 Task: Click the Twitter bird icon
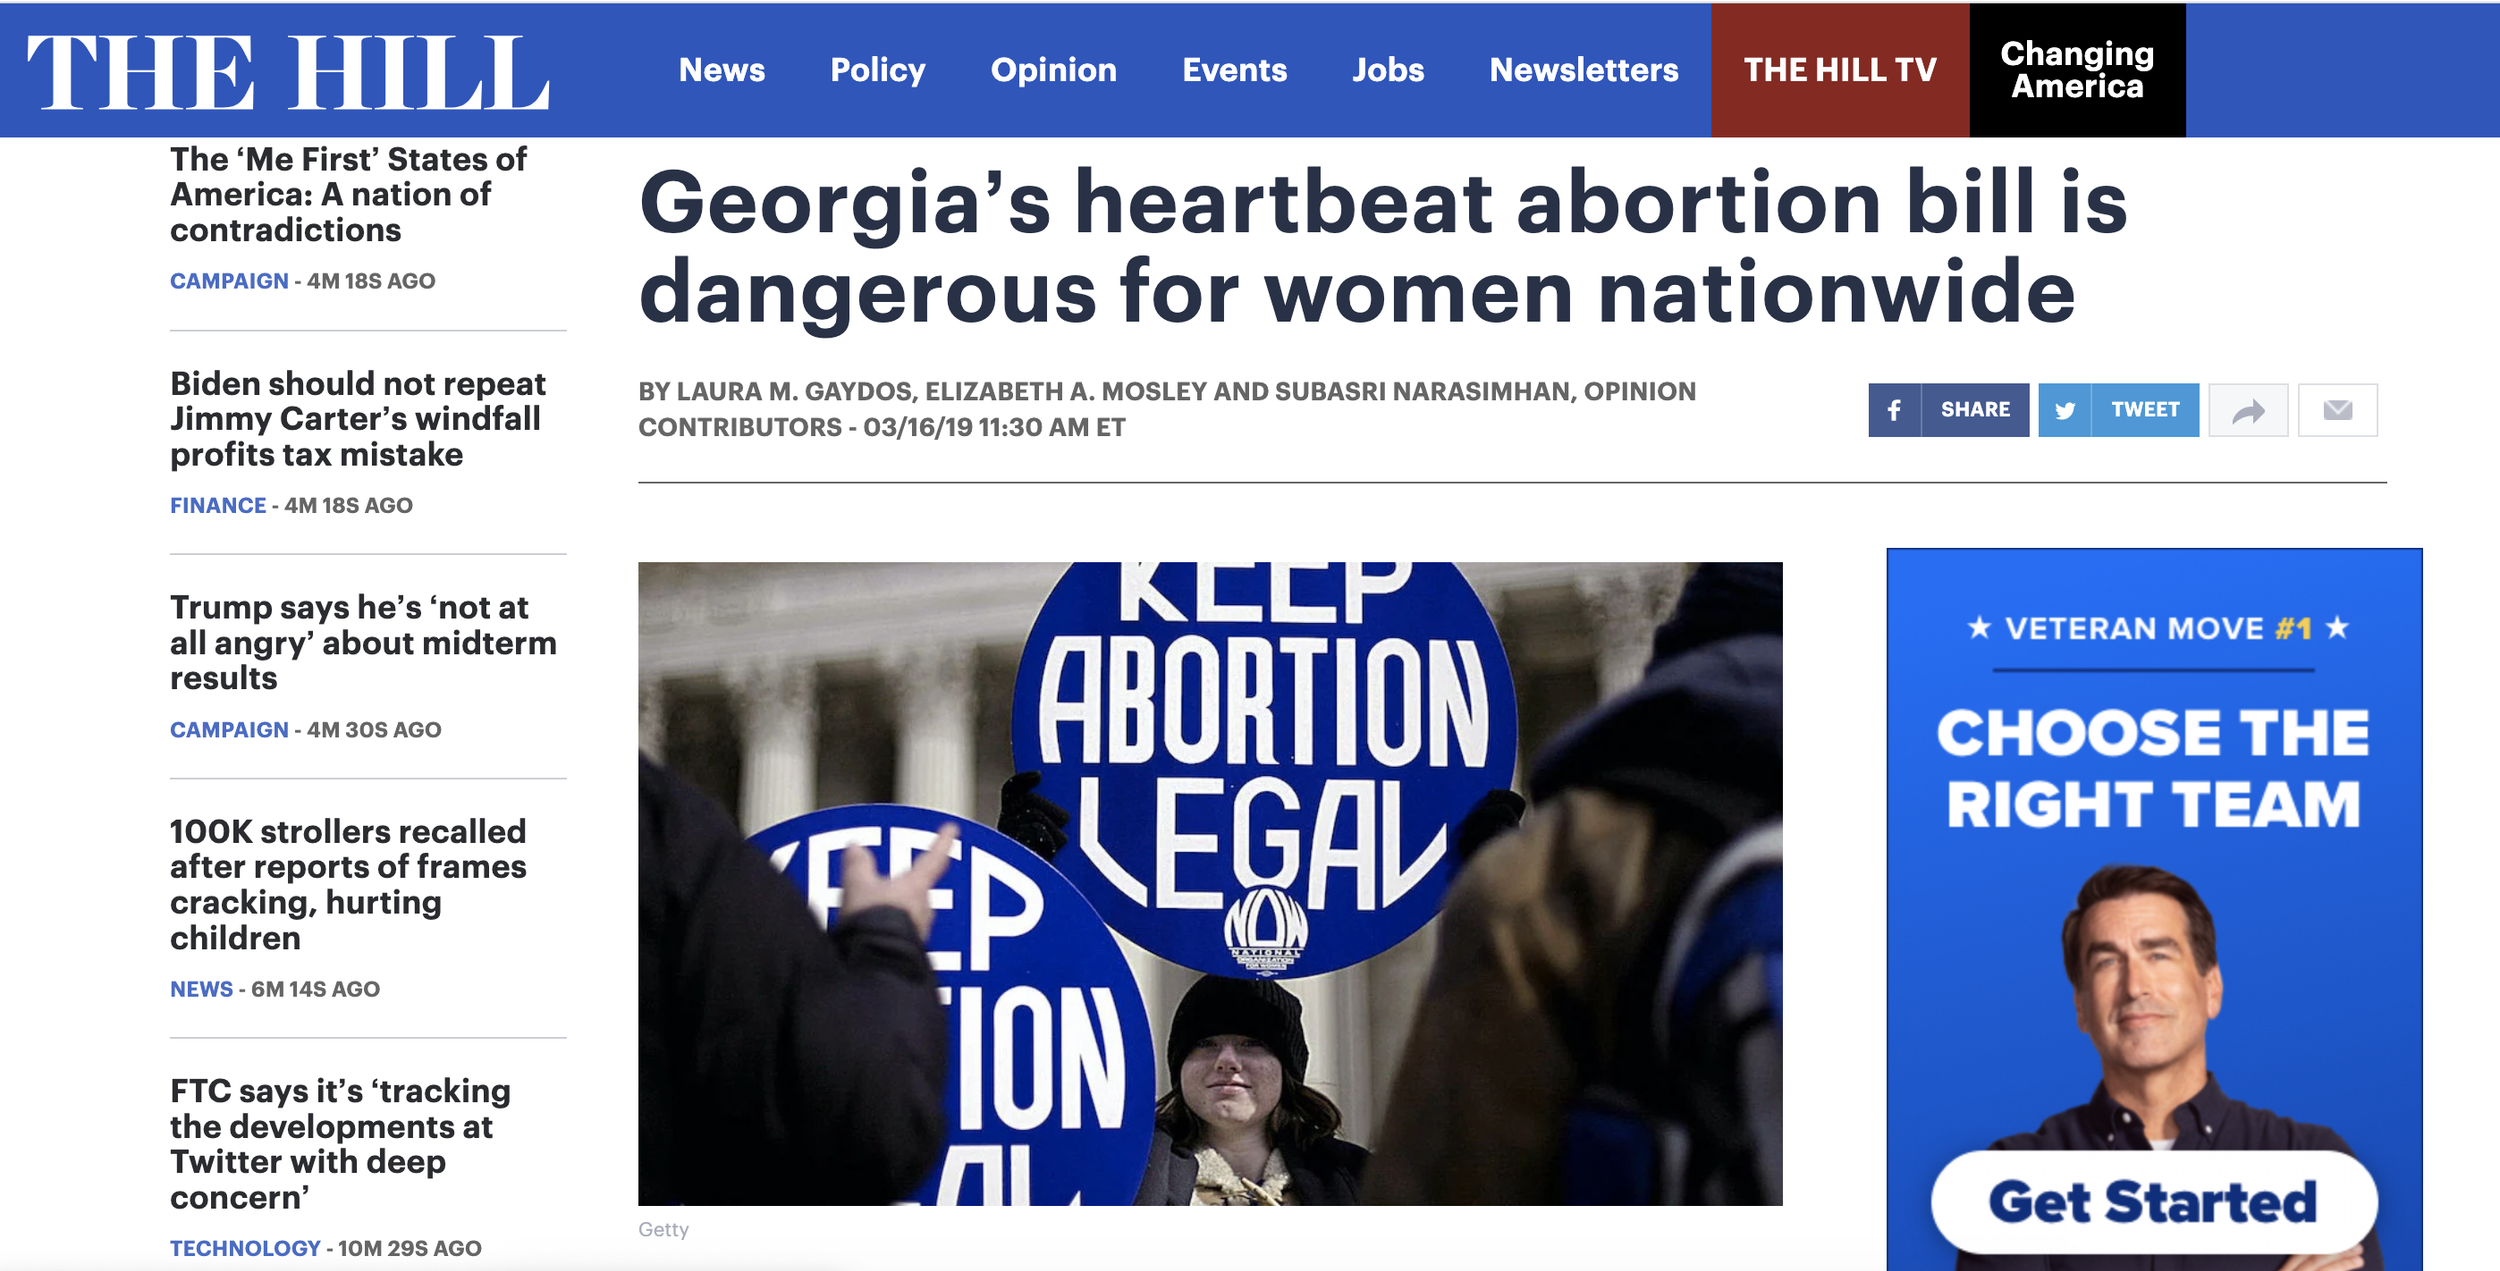click(2065, 410)
